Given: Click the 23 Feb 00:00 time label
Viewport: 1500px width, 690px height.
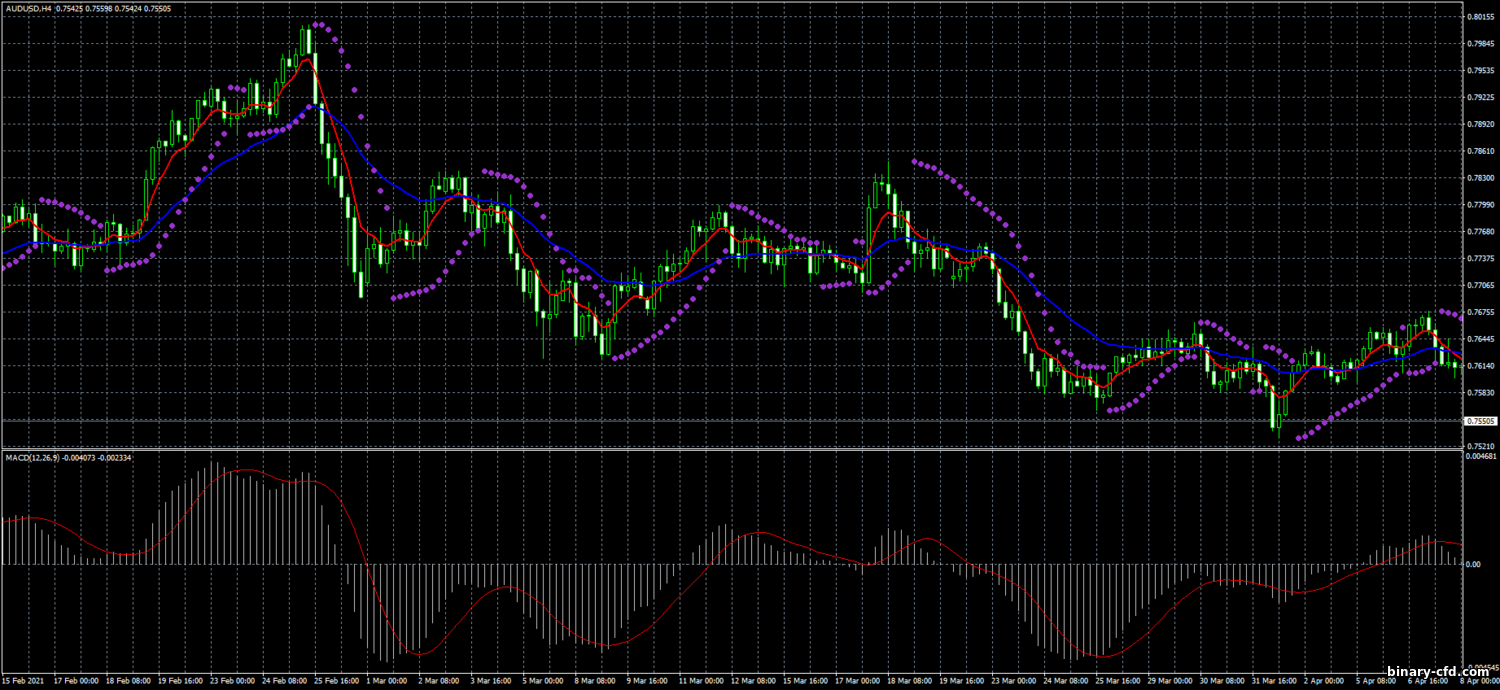Looking at the screenshot, I should point(231,681).
